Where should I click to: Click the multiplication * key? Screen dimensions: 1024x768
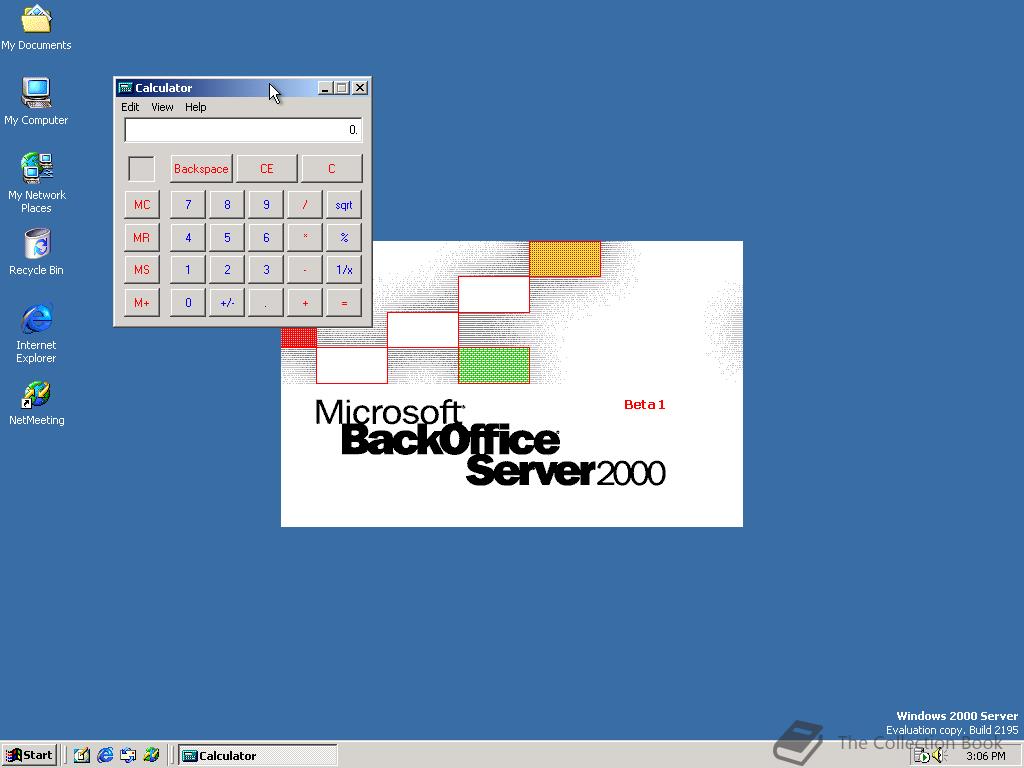pyautogui.click(x=305, y=237)
